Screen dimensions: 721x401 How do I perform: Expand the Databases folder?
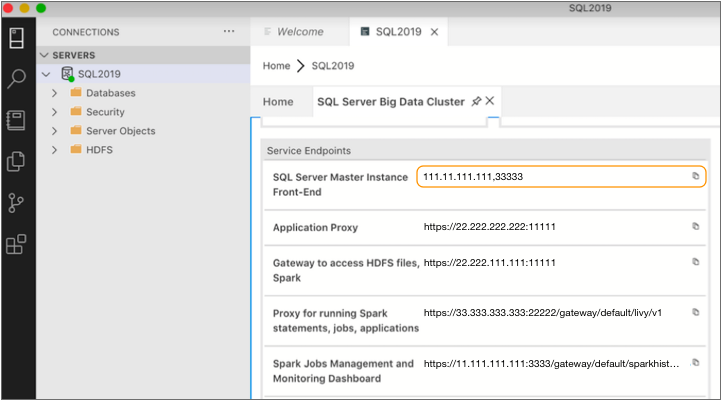pos(55,93)
